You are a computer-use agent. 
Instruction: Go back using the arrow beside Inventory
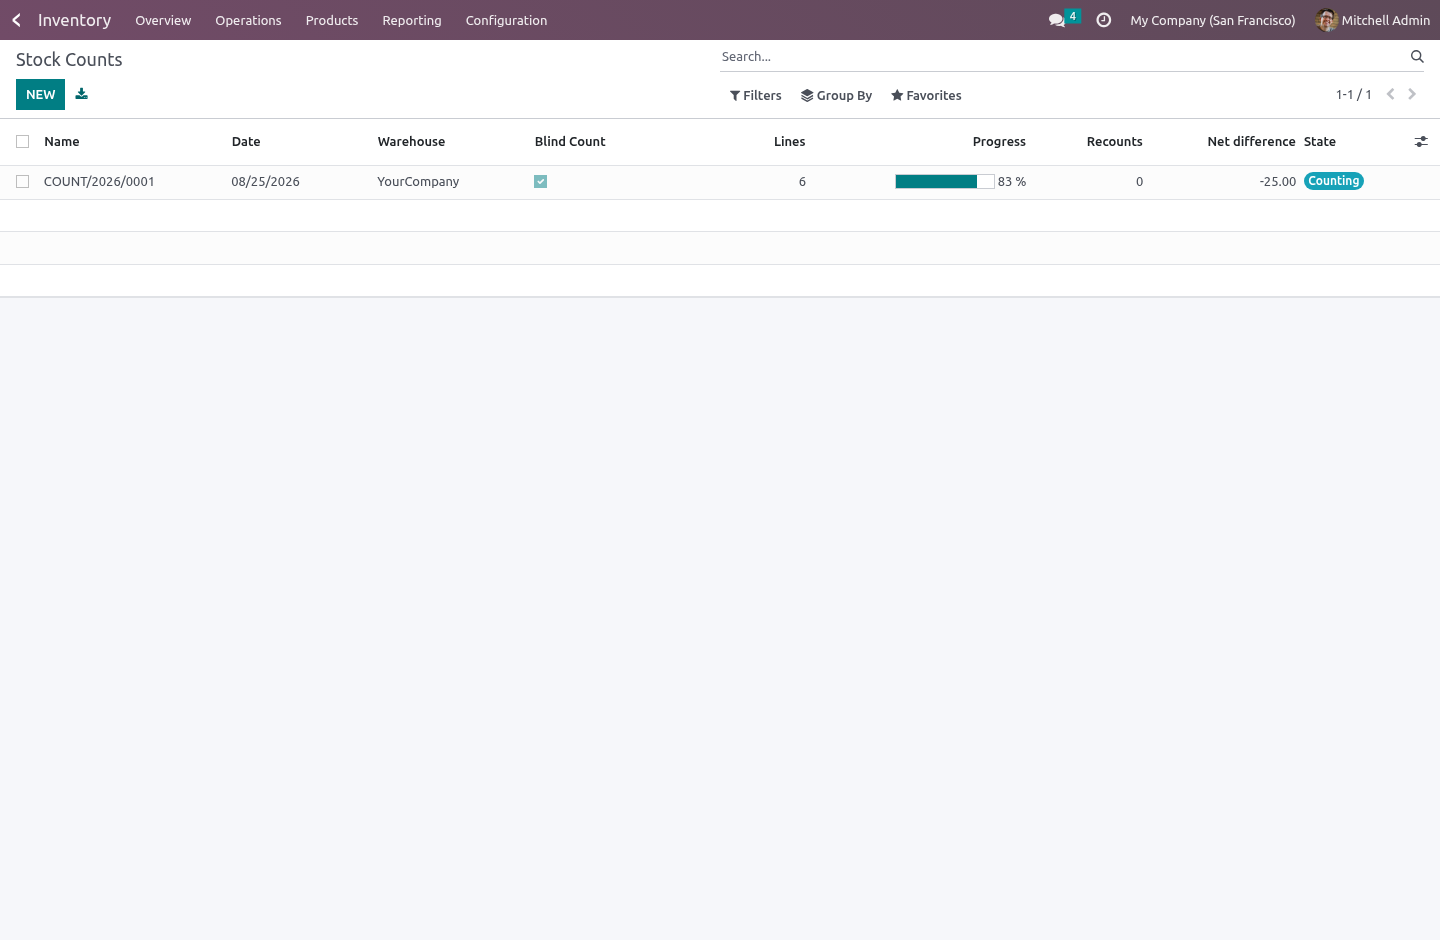(x=16, y=20)
